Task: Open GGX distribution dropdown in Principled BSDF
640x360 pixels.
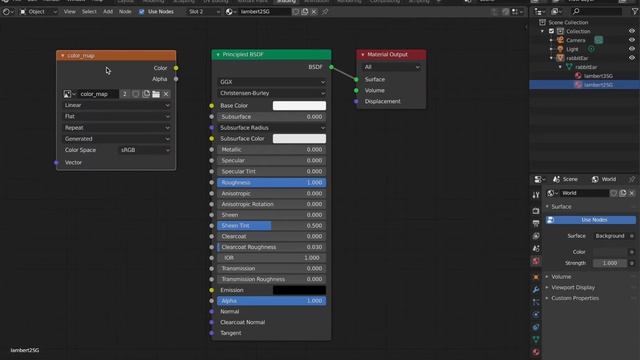Action: click(271, 82)
